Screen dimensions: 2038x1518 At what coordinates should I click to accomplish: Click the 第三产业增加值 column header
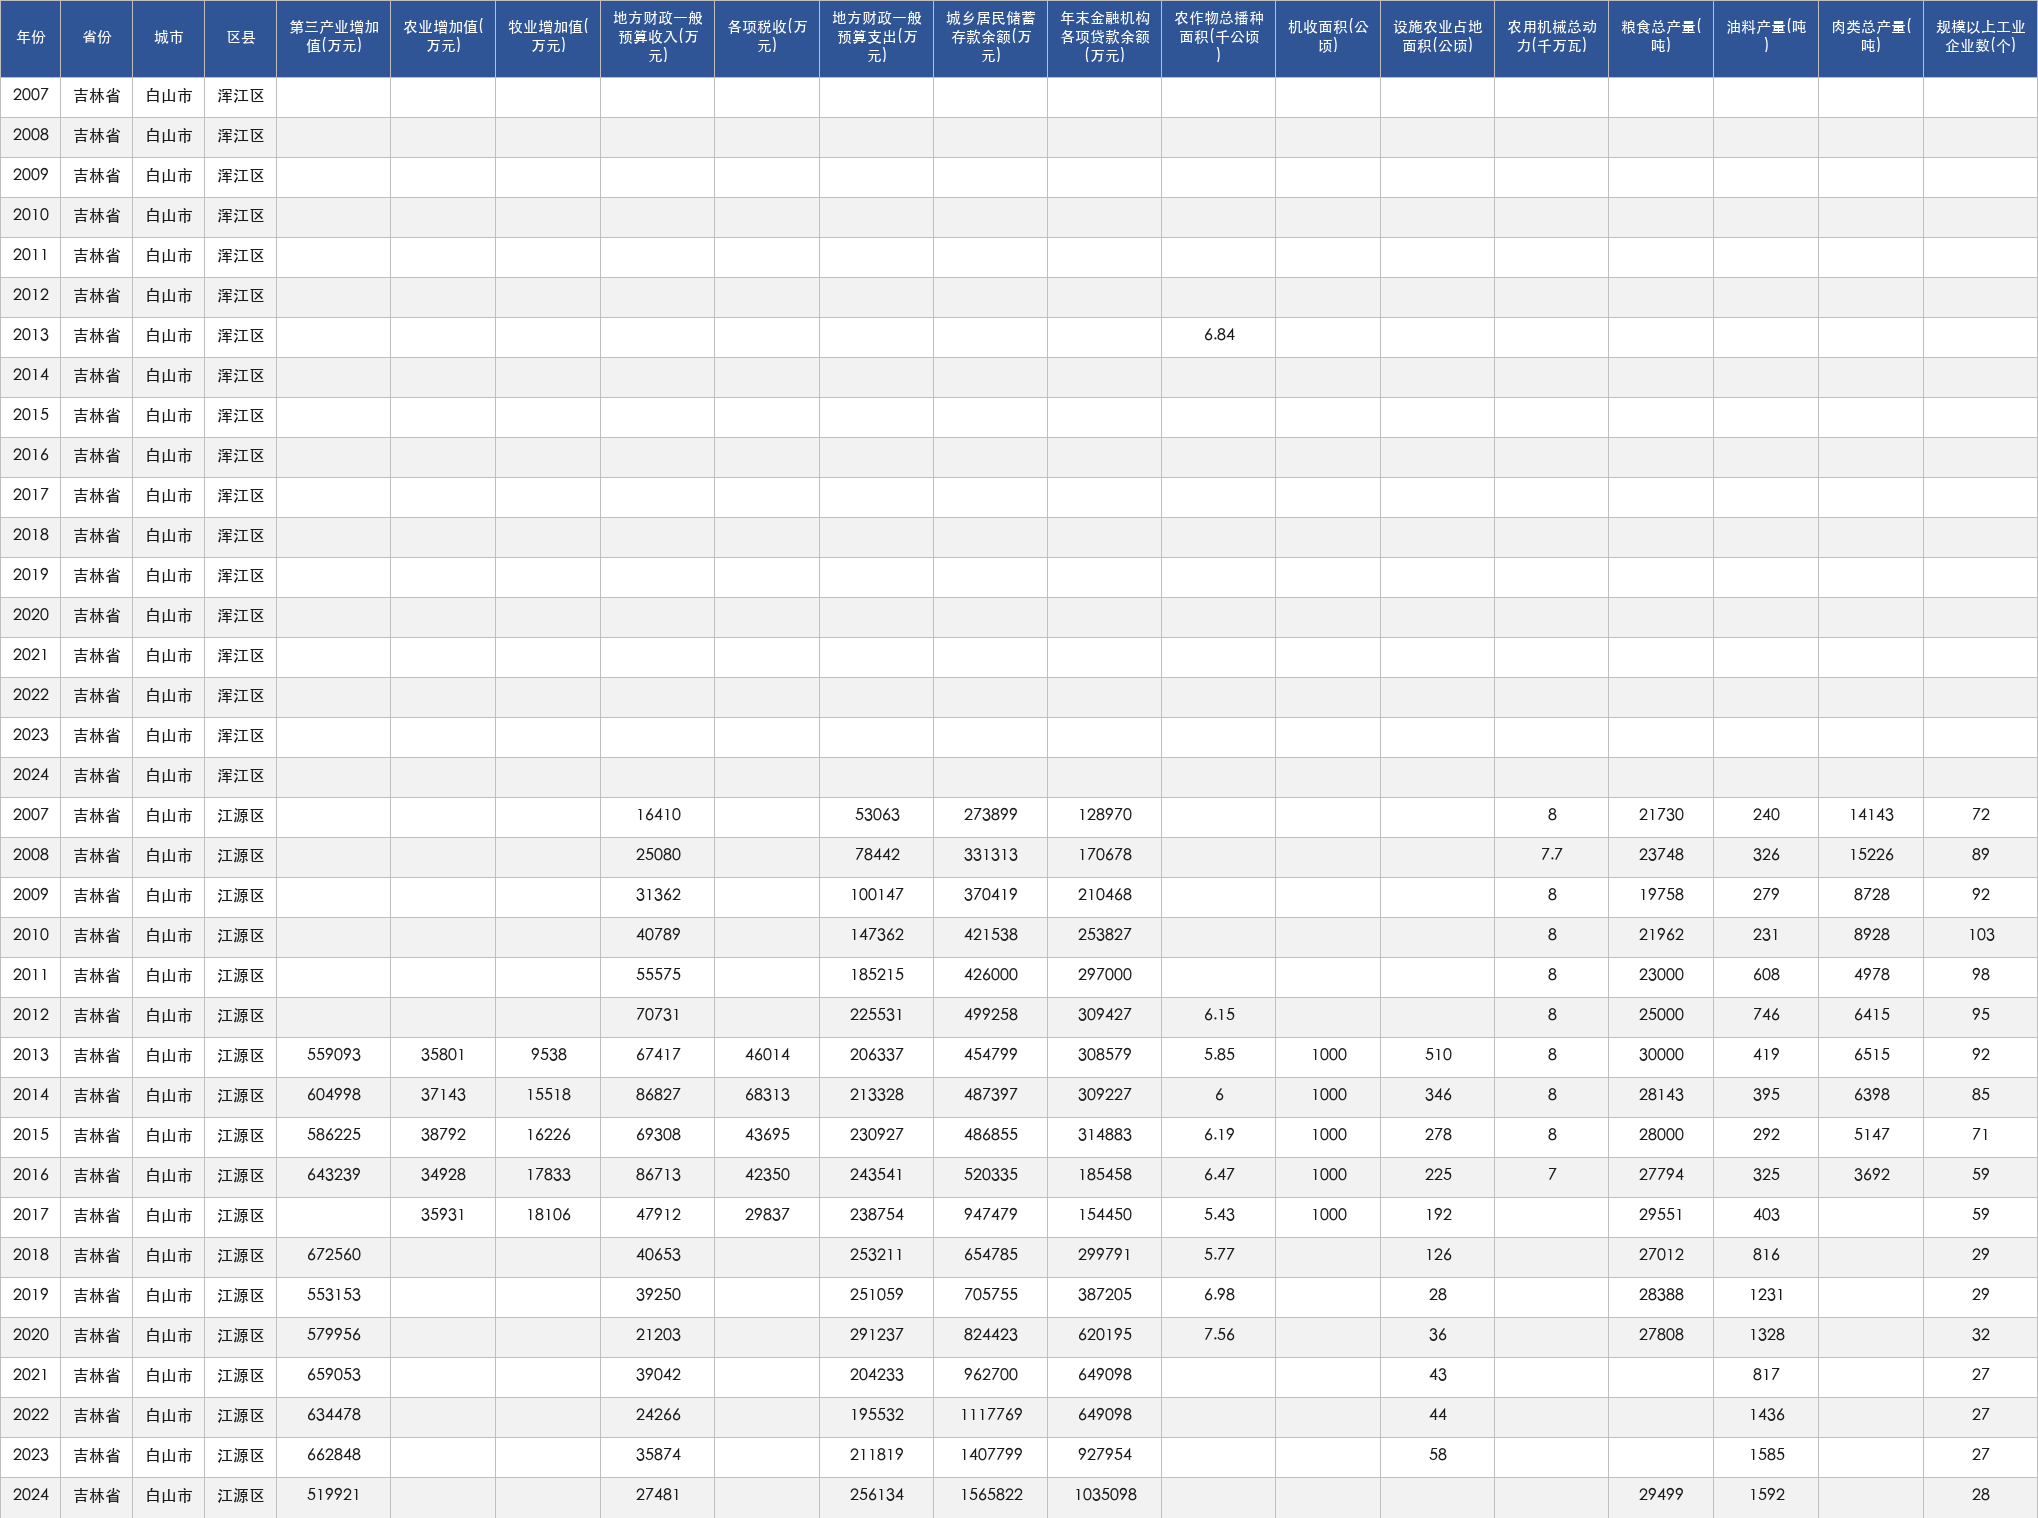pos(334,38)
